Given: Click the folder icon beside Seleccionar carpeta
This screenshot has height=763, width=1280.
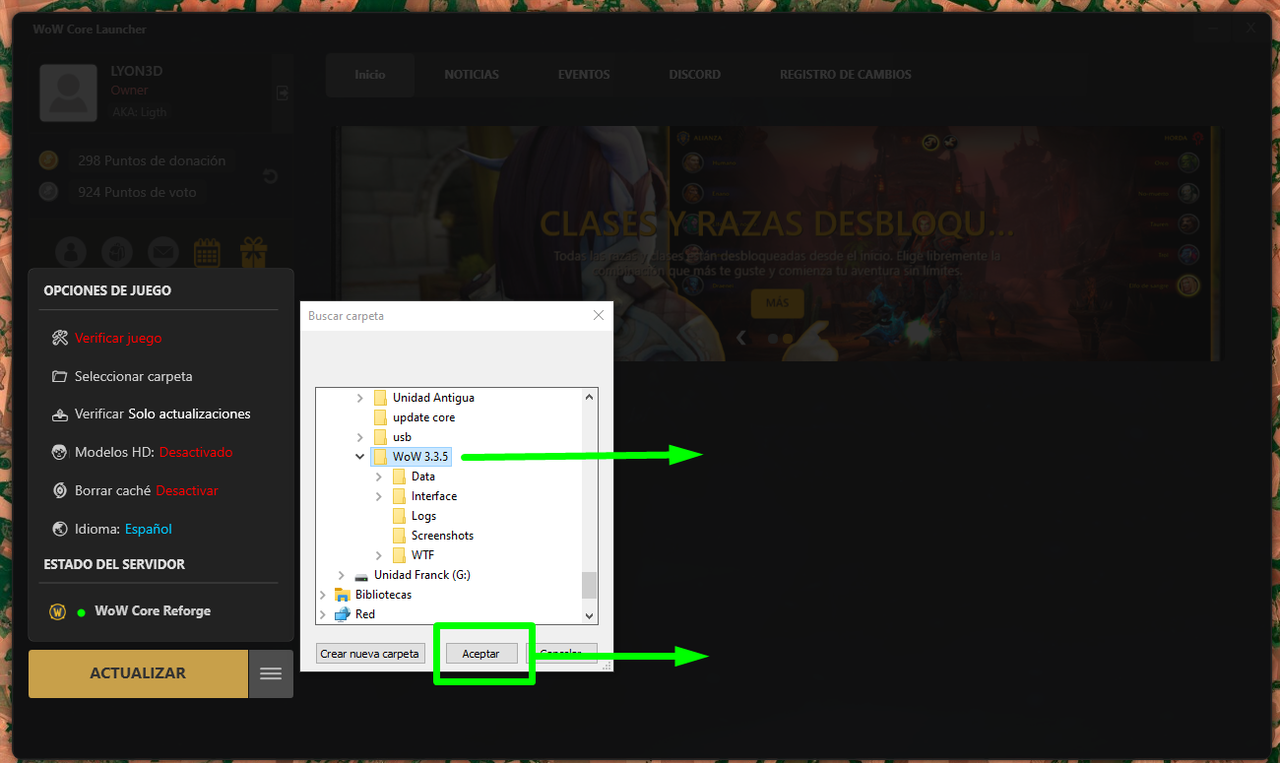Looking at the screenshot, I should point(59,376).
